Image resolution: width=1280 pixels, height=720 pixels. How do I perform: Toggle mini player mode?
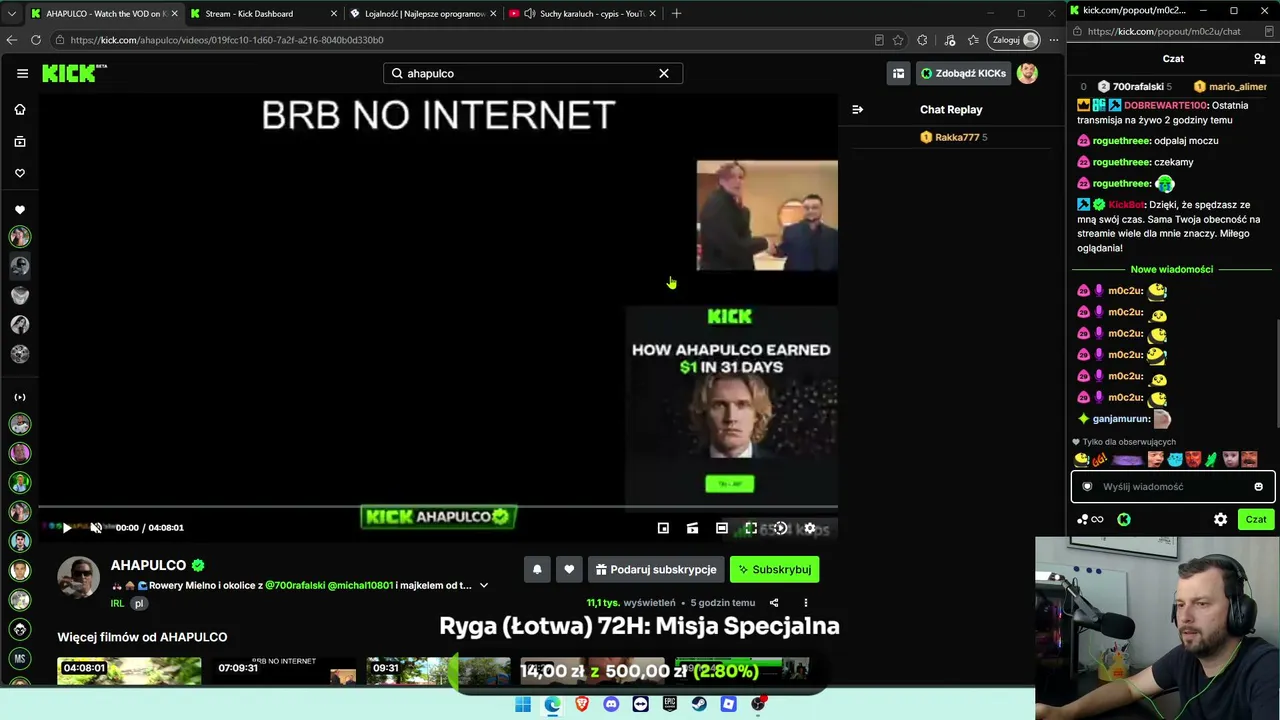point(663,528)
